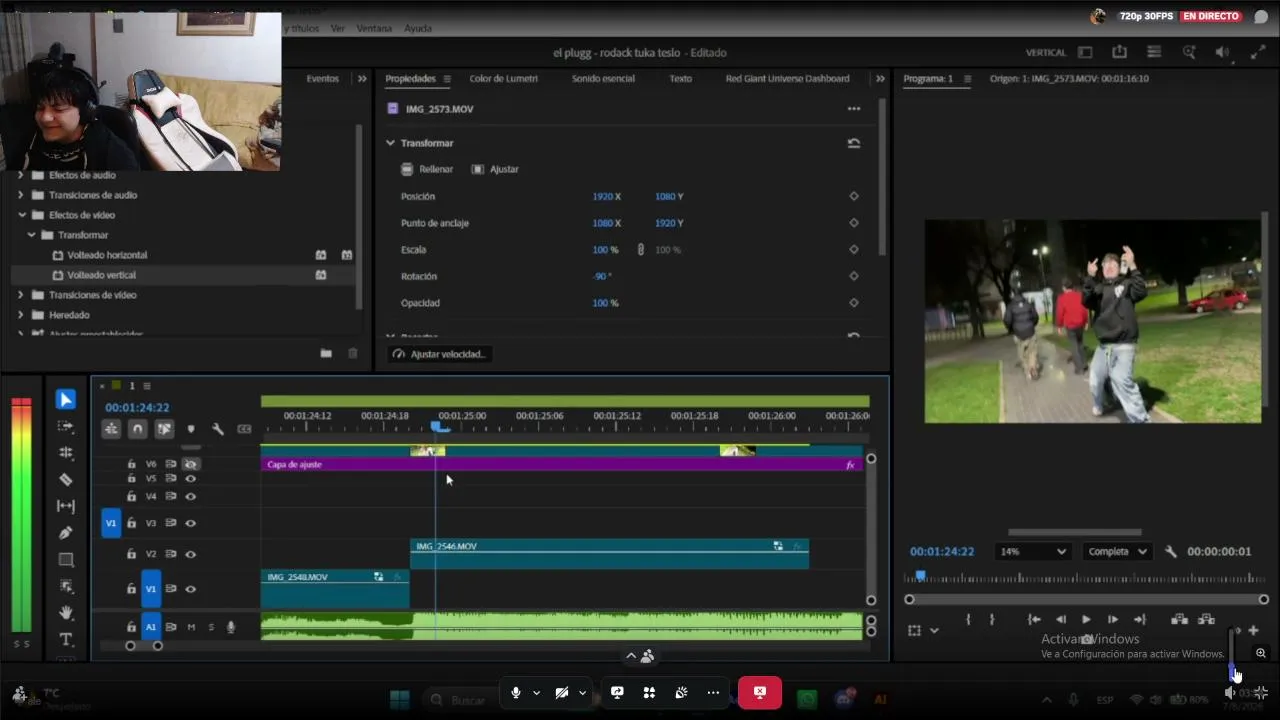Expand the Transiciones de vídeo folder
Screen dimensions: 1280x720
tap(21, 295)
